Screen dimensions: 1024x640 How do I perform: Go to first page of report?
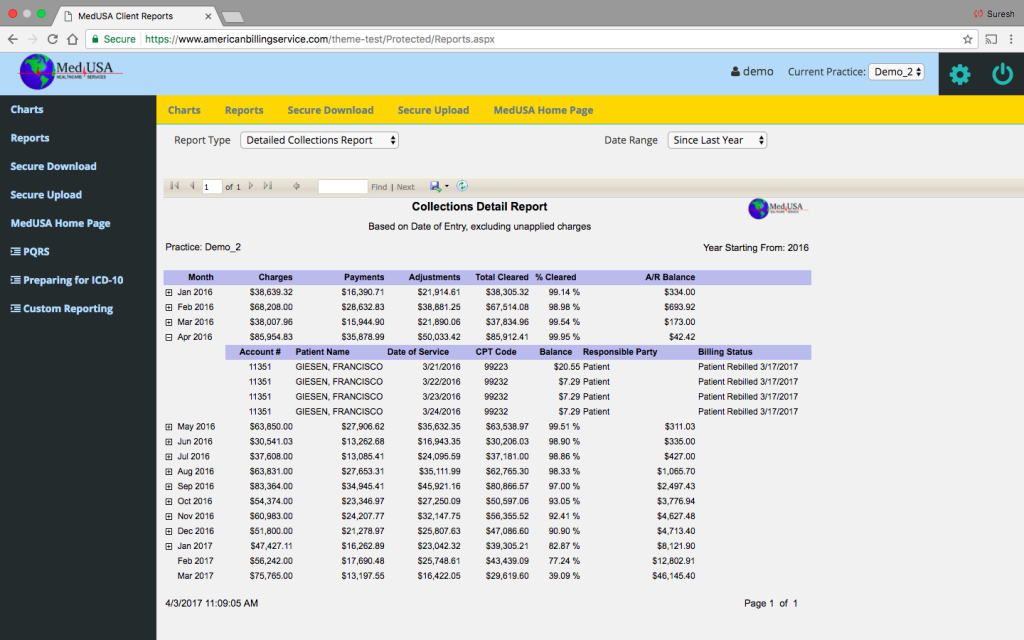pyautogui.click(x=175, y=186)
